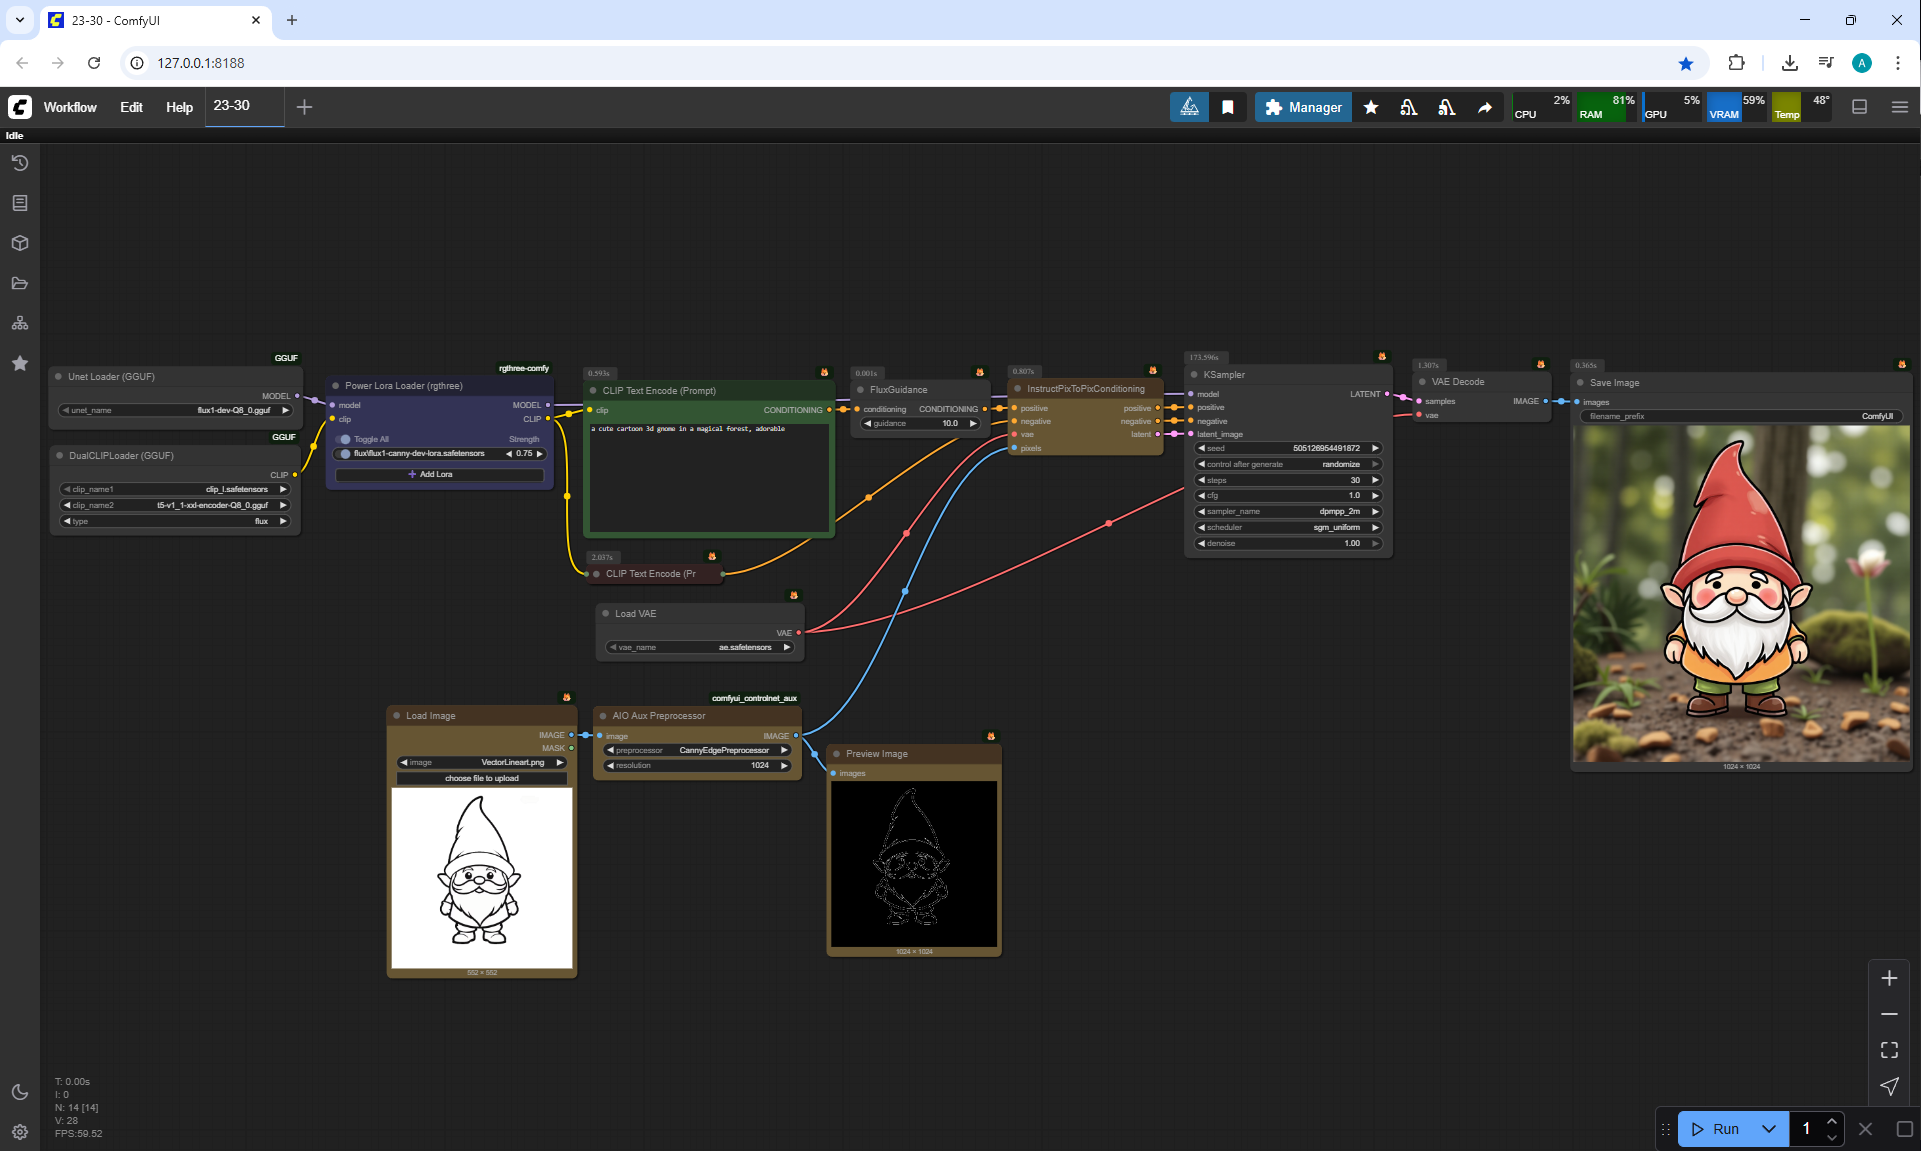Expand the Run button dropdown arrow

[x=1768, y=1129]
